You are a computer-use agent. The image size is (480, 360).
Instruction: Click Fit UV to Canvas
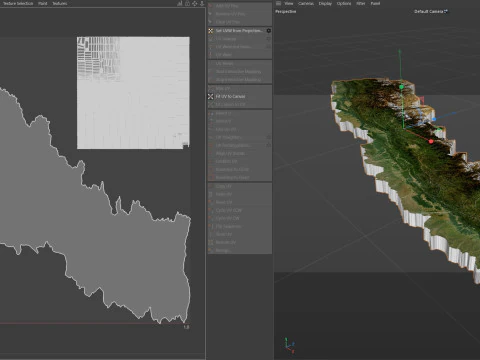coord(240,96)
